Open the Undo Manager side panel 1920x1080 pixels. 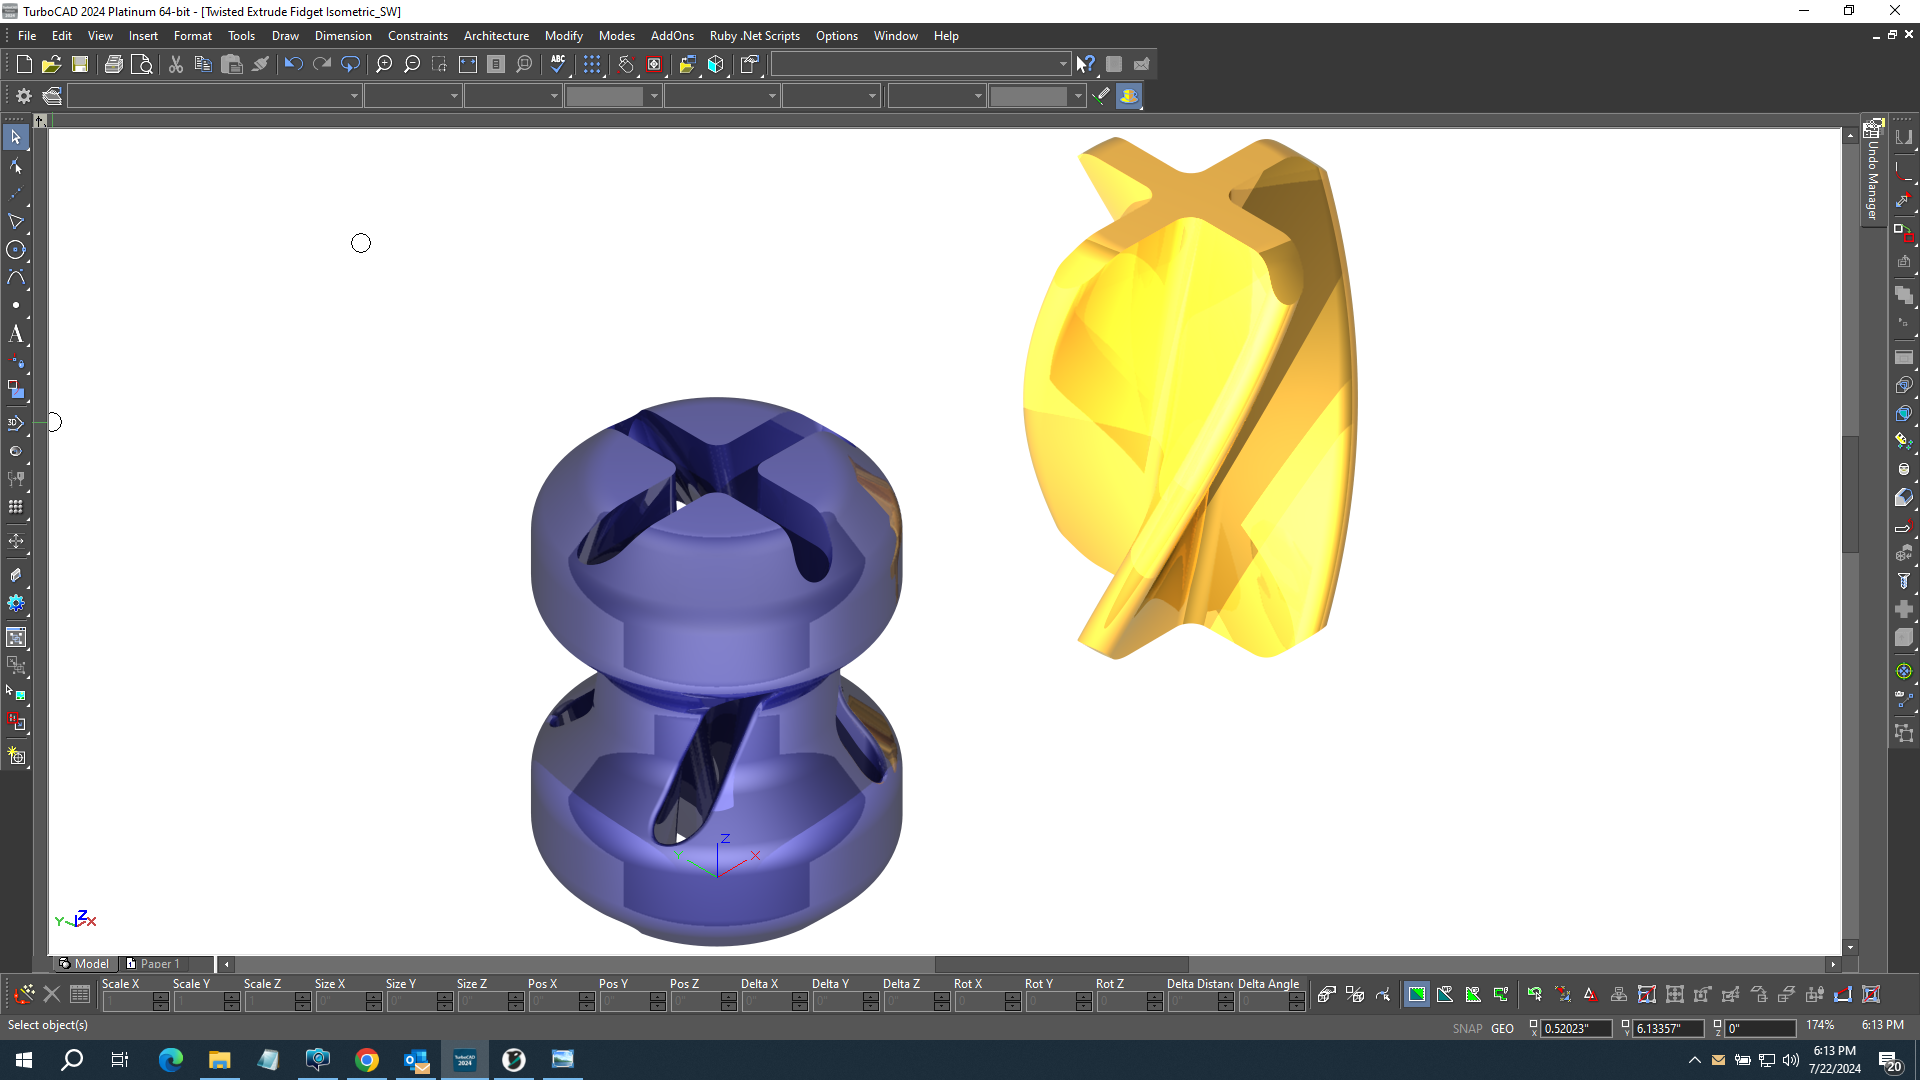(1873, 172)
